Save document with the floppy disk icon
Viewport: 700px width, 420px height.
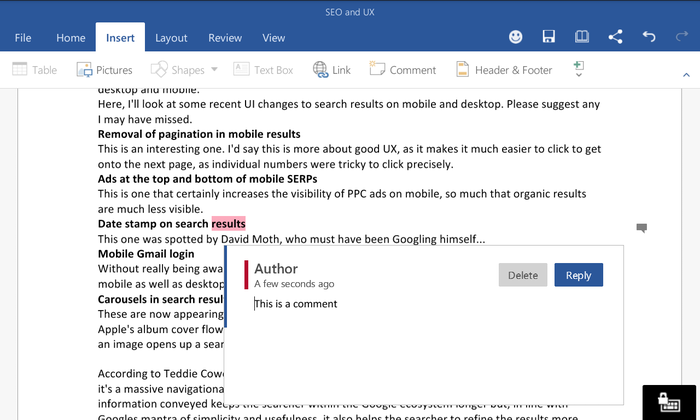(548, 37)
